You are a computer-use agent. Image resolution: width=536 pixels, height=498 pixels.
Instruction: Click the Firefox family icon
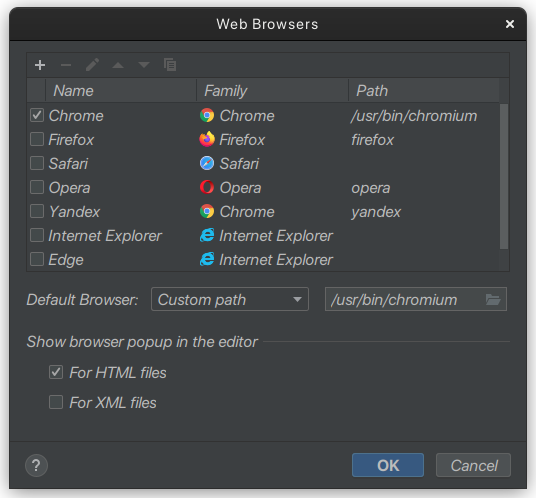207,139
